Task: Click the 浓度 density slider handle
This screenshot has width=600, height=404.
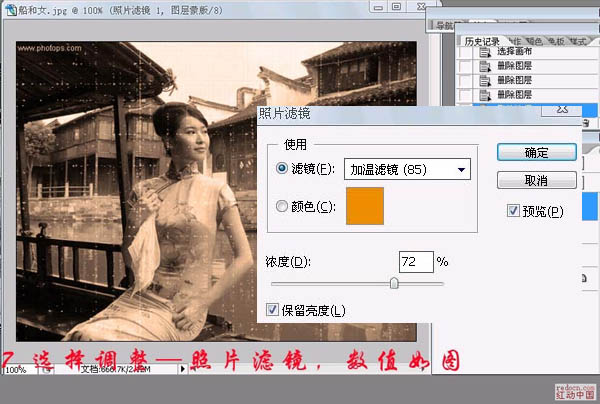Action: click(394, 283)
